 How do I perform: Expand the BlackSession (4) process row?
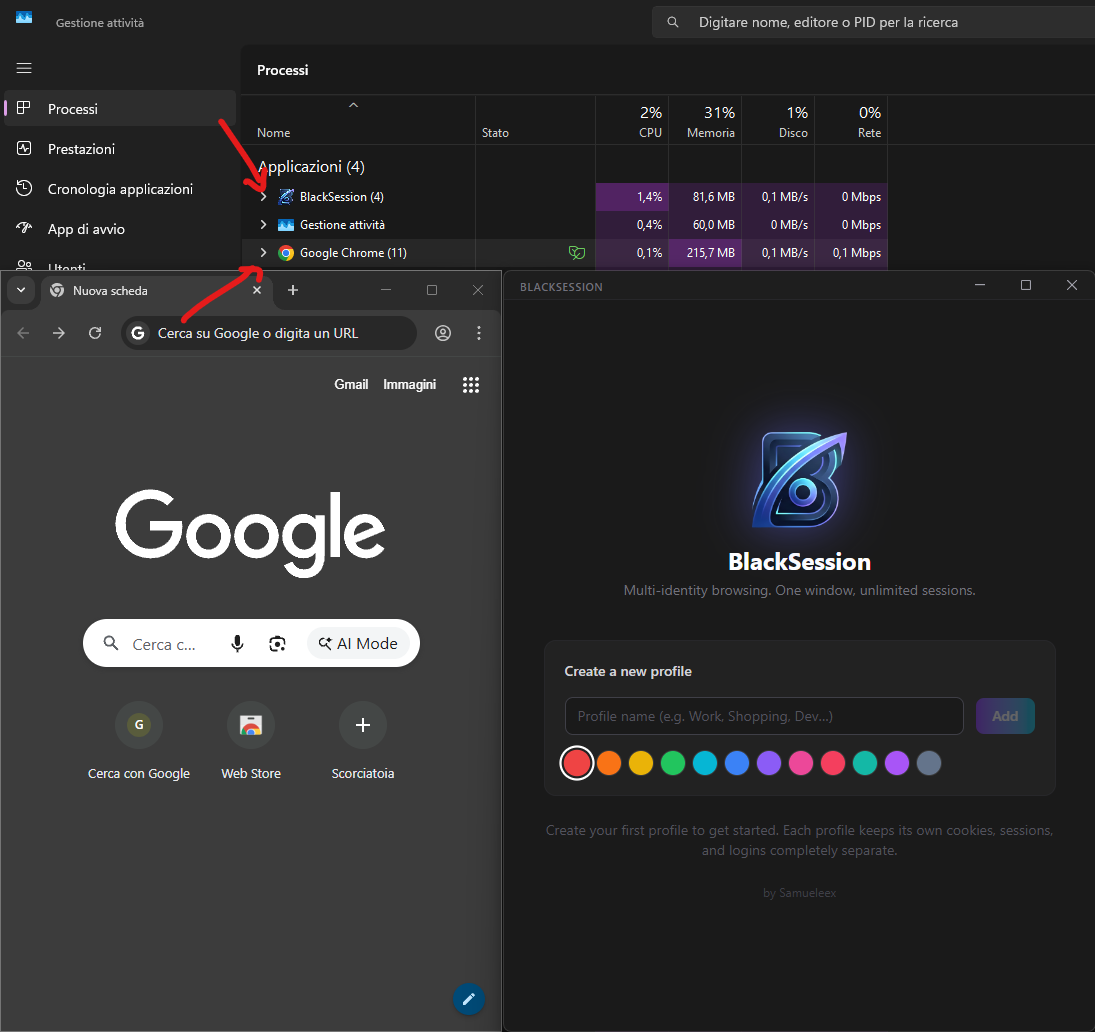pyautogui.click(x=263, y=197)
